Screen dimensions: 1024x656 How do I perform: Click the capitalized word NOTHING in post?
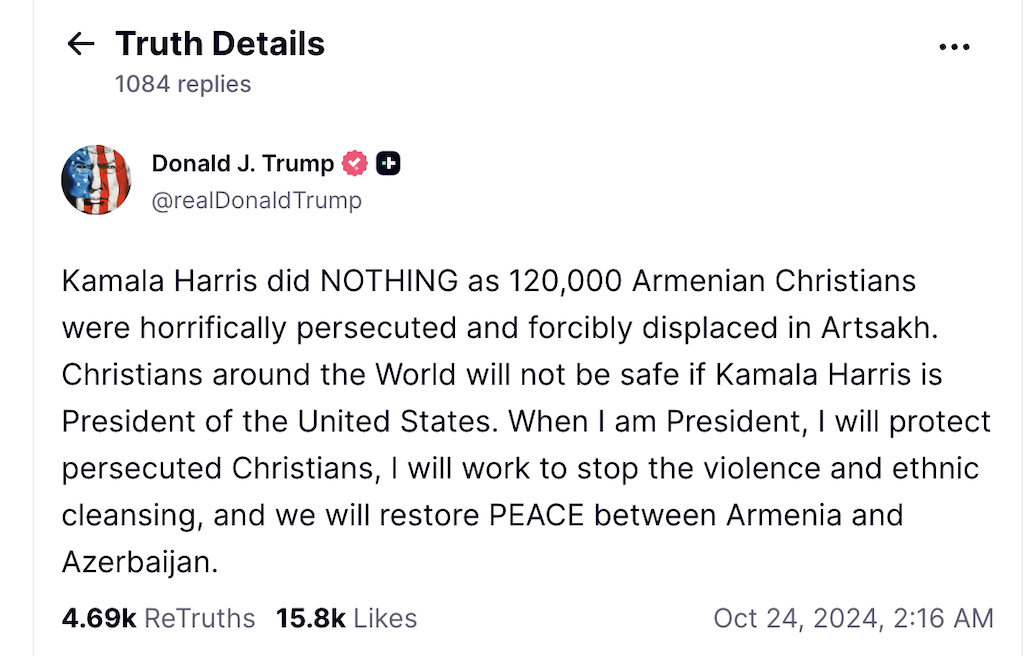tap(390, 281)
